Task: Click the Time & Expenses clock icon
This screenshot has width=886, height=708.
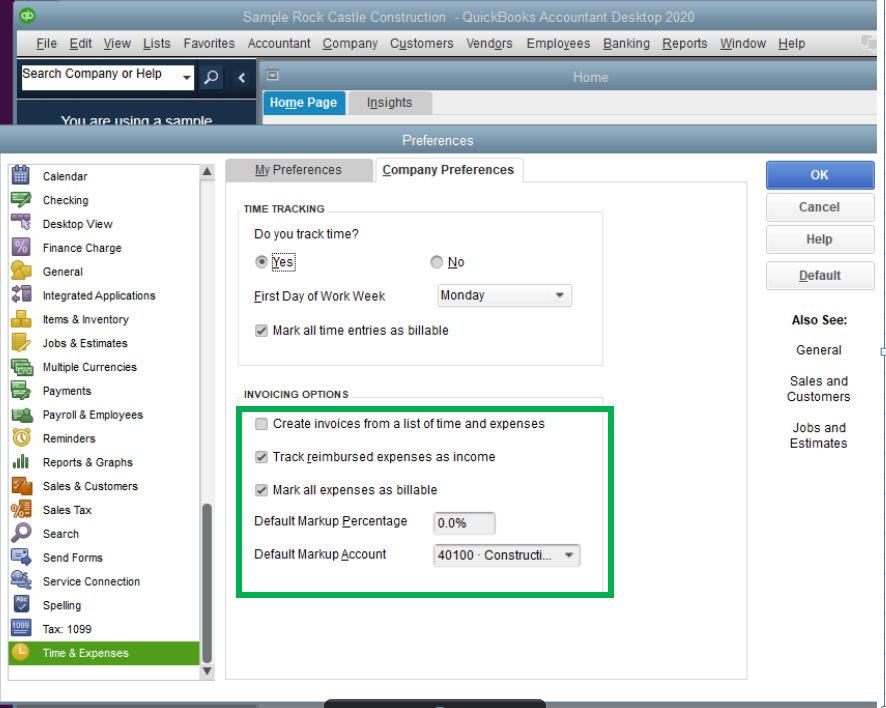Action: click(21, 652)
